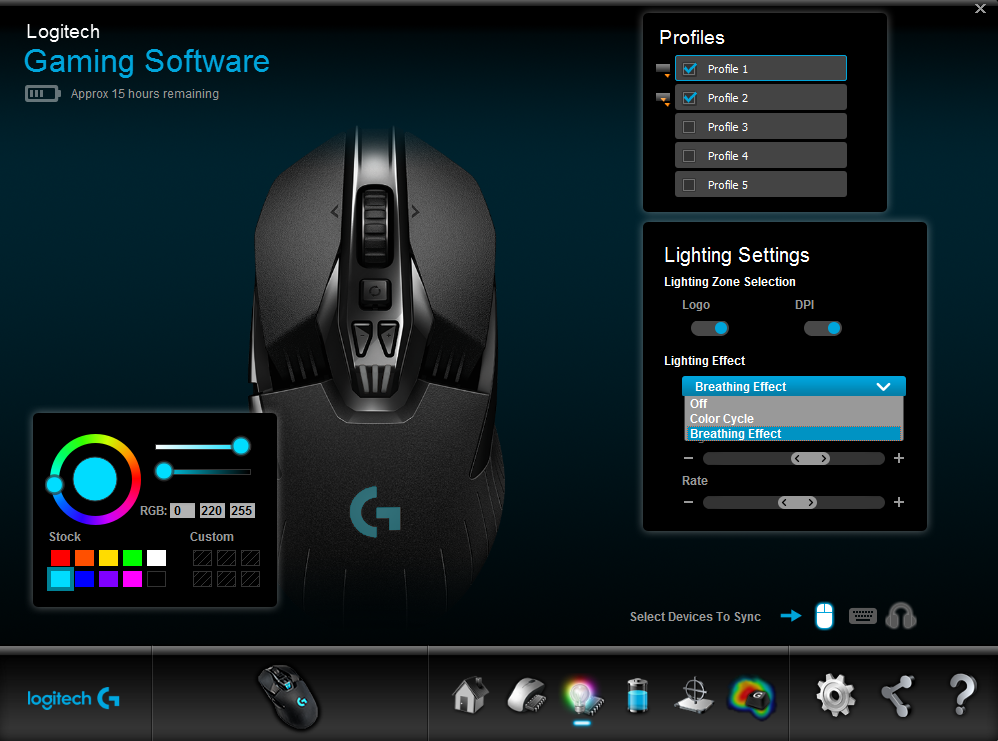Click the brightness slider handle
Viewport: 998px width, 741px height.
(810, 458)
